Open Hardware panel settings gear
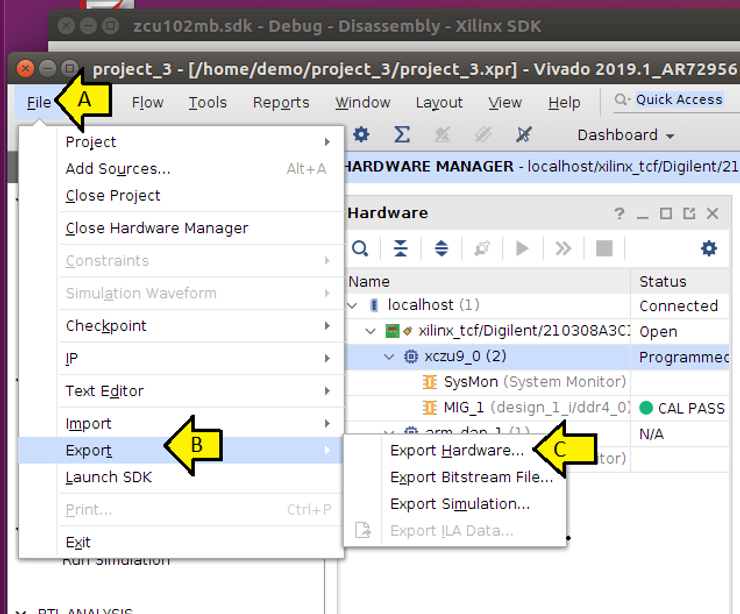 708,248
